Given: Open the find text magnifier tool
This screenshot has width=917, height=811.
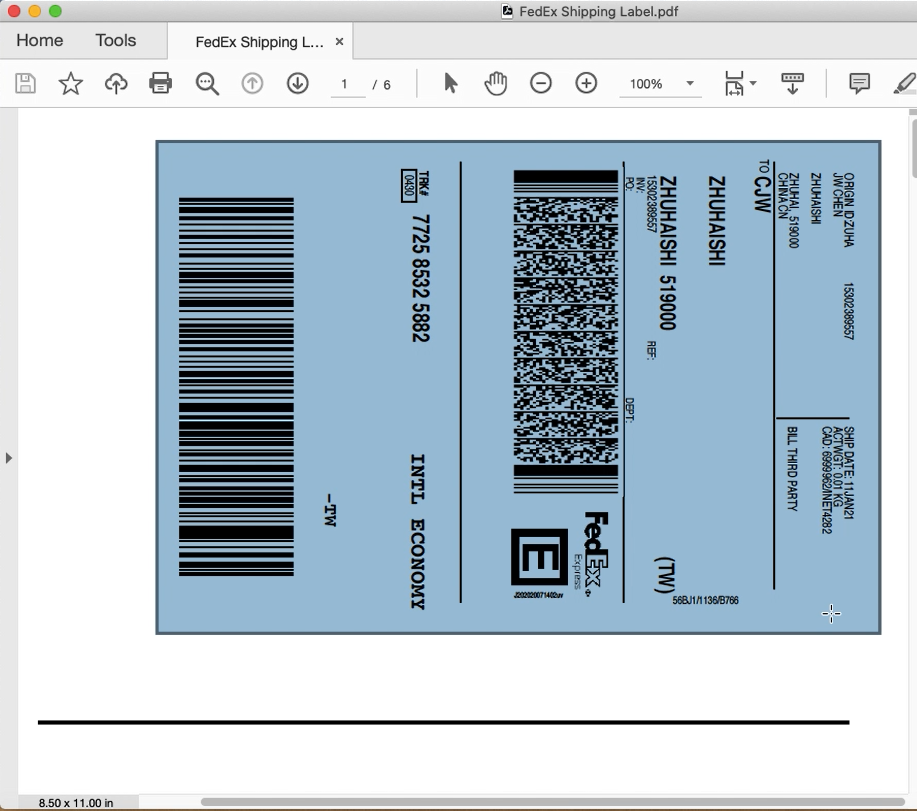Looking at the screenshot, I should (207, 84).
